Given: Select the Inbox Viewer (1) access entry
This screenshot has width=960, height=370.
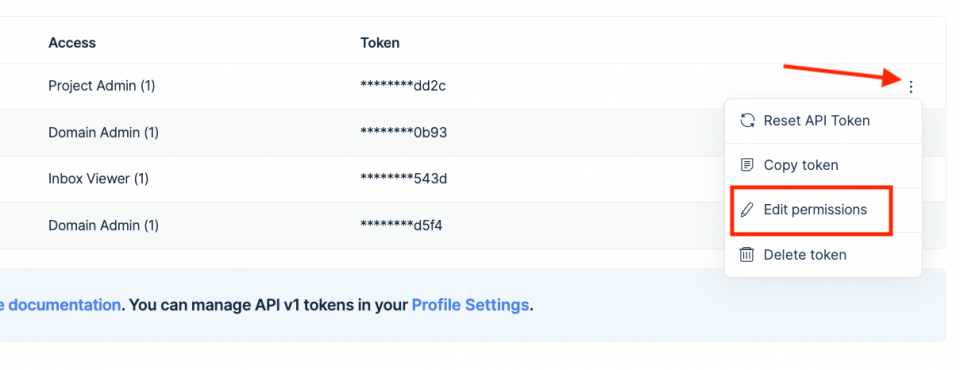Looking at the screenshot, I should [99, 179].
